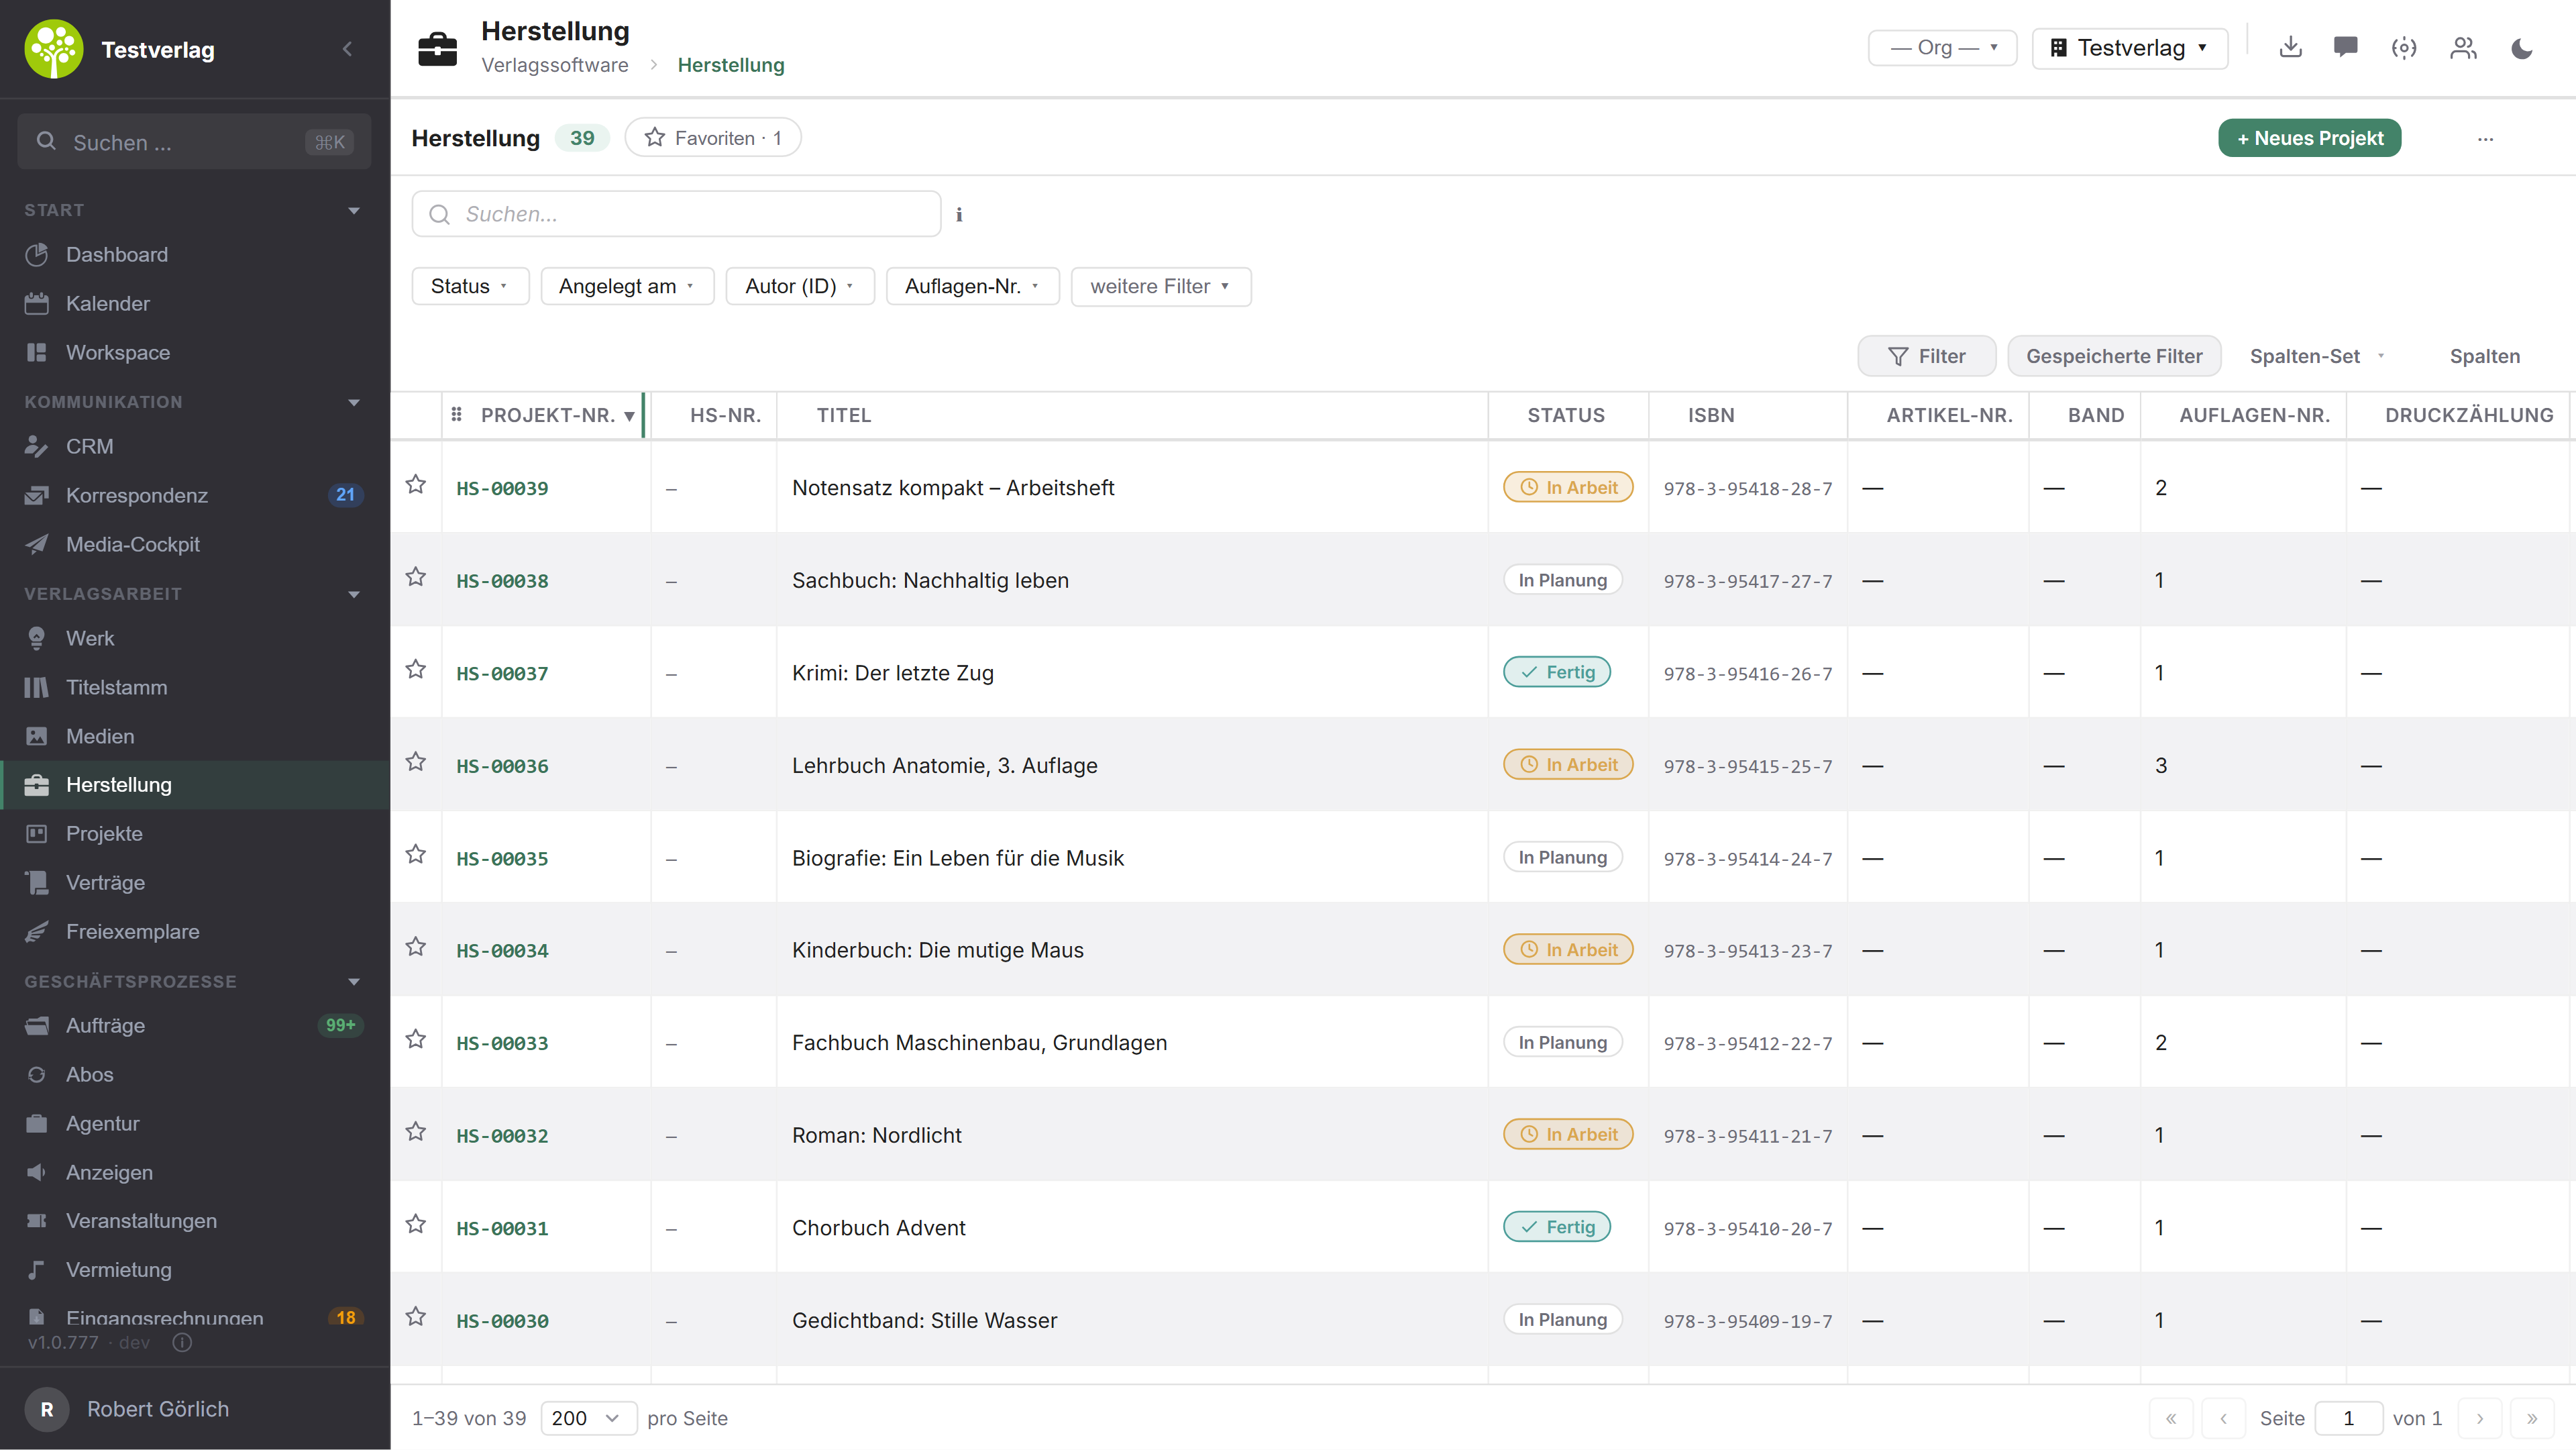The height and width of the screenshot is (1450, 2576).
Task: Click the table Suchen... search input
Action: click(676, 214)
